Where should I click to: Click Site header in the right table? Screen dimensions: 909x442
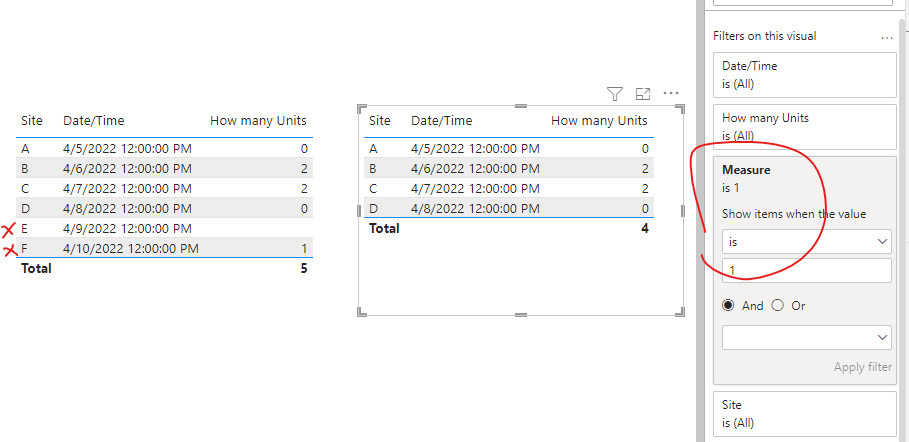pyautogui.click(x=380, y=121)
